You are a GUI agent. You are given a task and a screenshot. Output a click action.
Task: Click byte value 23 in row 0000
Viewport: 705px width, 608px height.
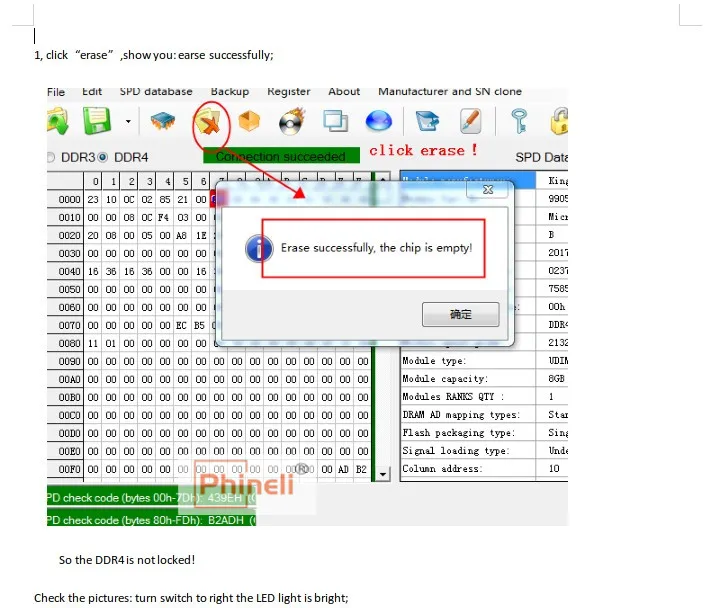(93, 199)
